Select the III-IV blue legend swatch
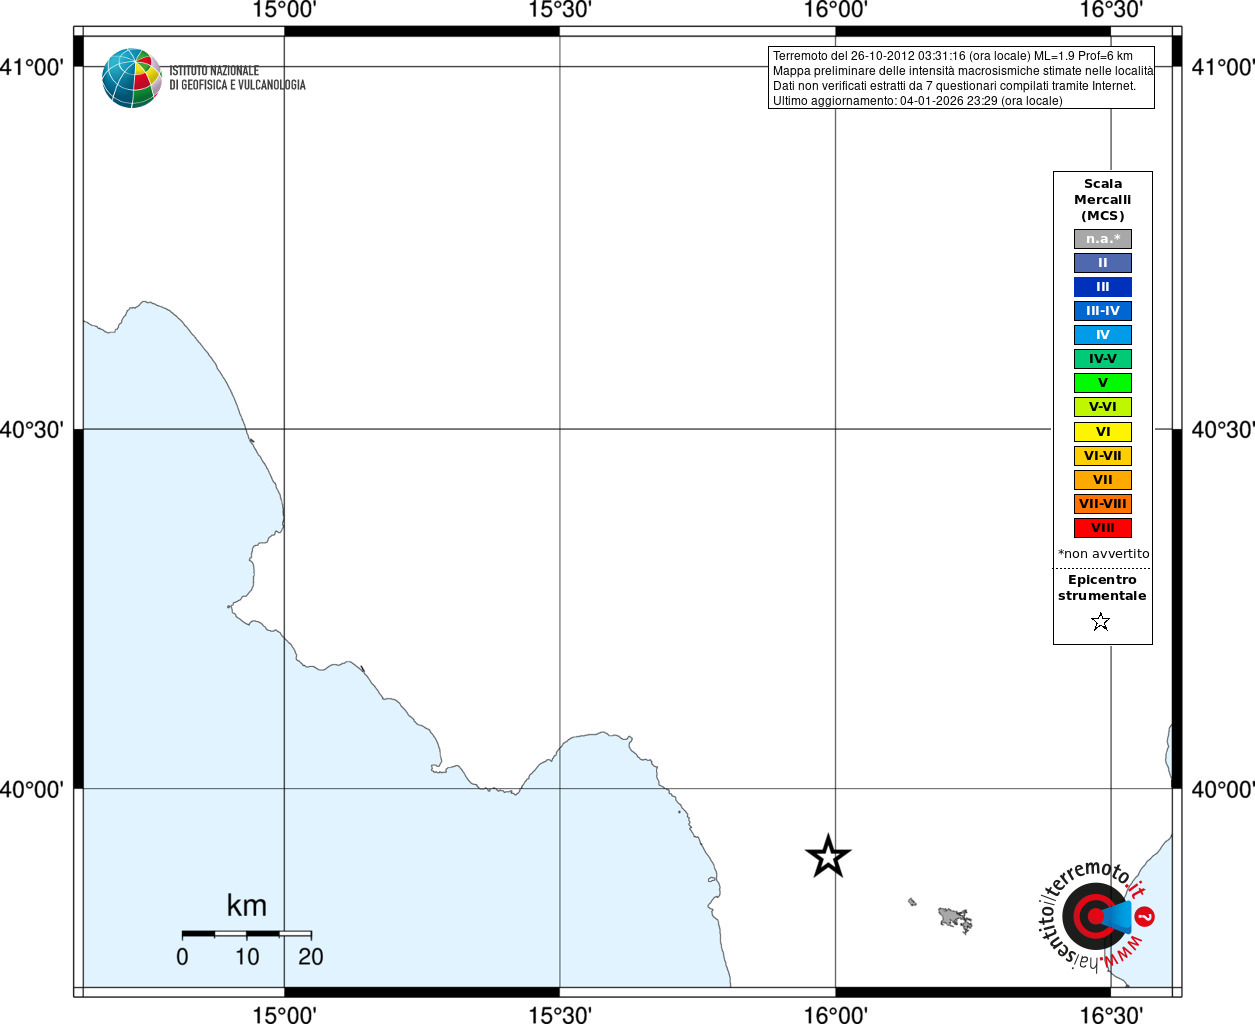The width and height of the screenshot is (1255, 1024). tap(1103, 311)
